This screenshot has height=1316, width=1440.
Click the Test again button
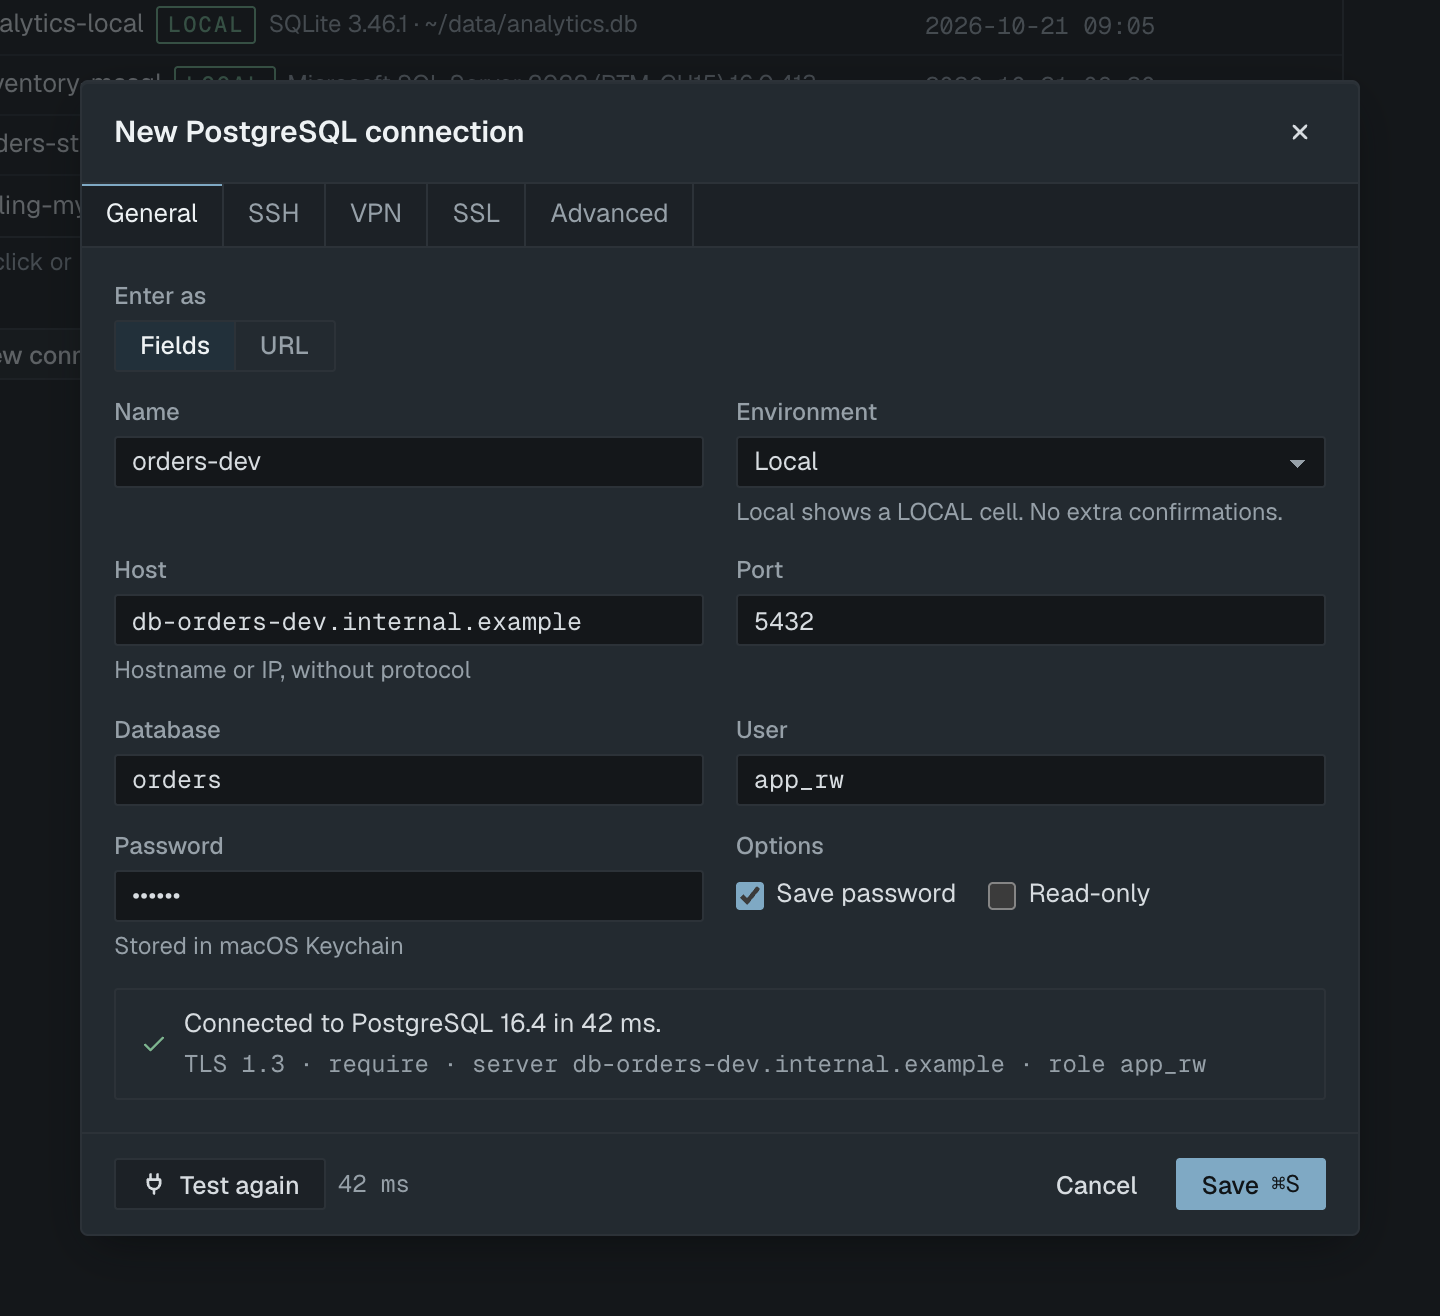pos(220,1185)
